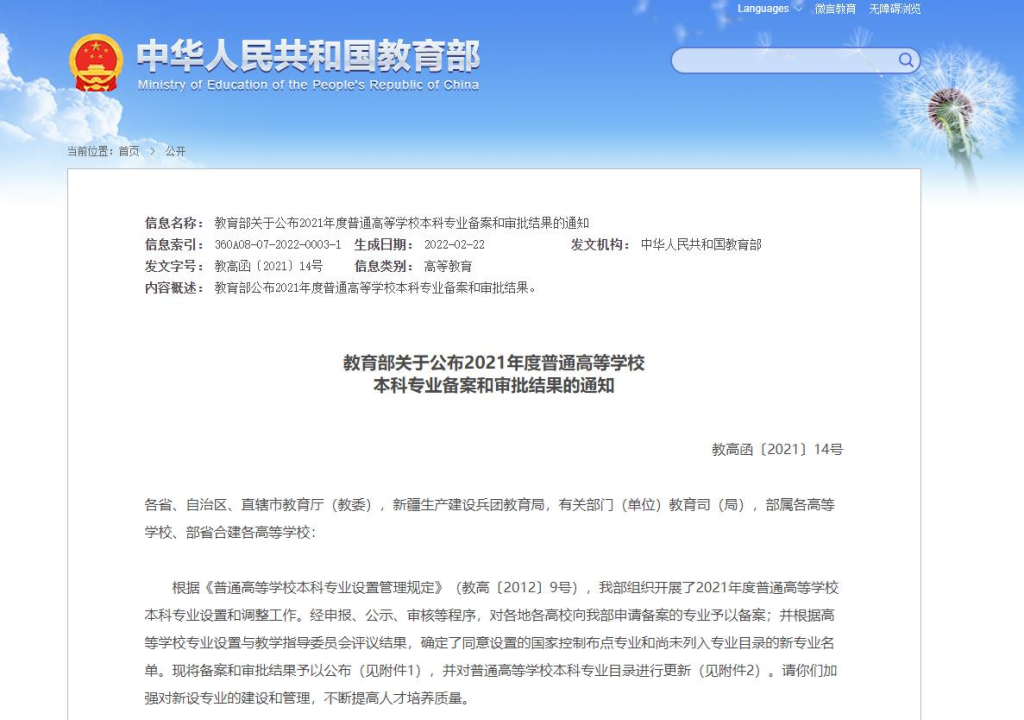Click the main heading 教育部关于公布2021年度普通高等学校
This screenshot has height=720, width=1024.
click(494, 363)
